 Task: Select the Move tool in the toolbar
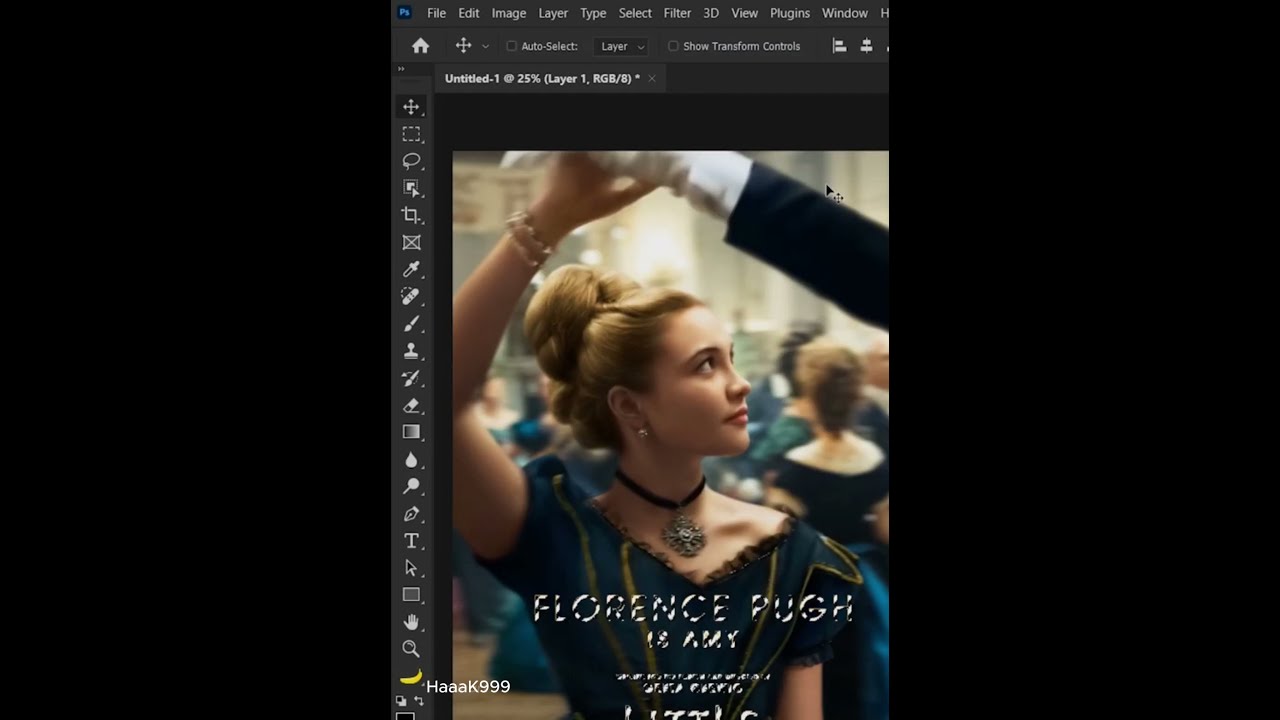click(411, 107)
